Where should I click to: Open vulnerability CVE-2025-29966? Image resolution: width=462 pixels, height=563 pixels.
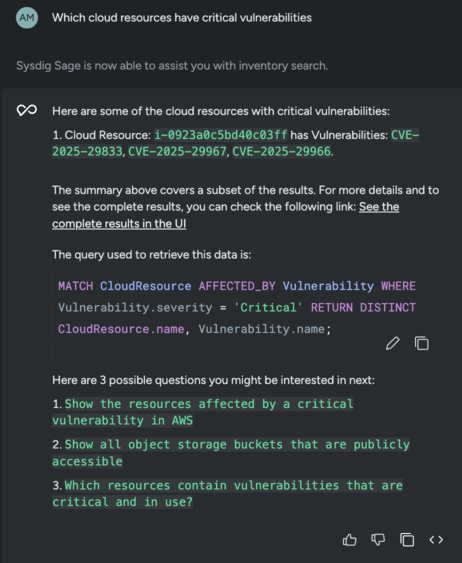pyautogui.click(x=281, y=152)
